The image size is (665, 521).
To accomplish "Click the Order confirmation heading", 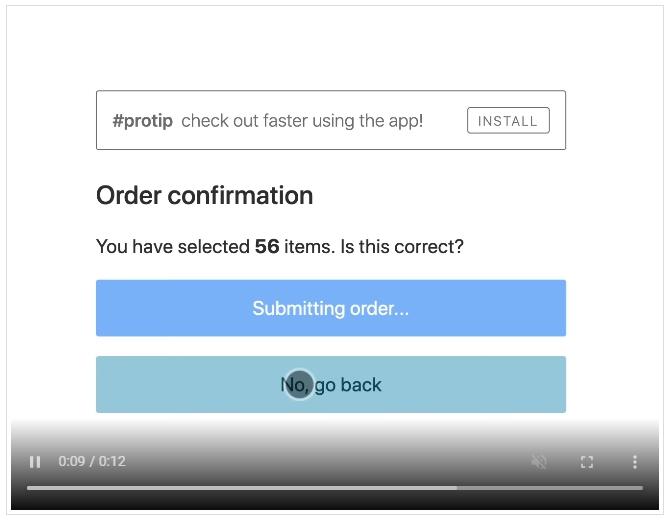I will (204, 196).
